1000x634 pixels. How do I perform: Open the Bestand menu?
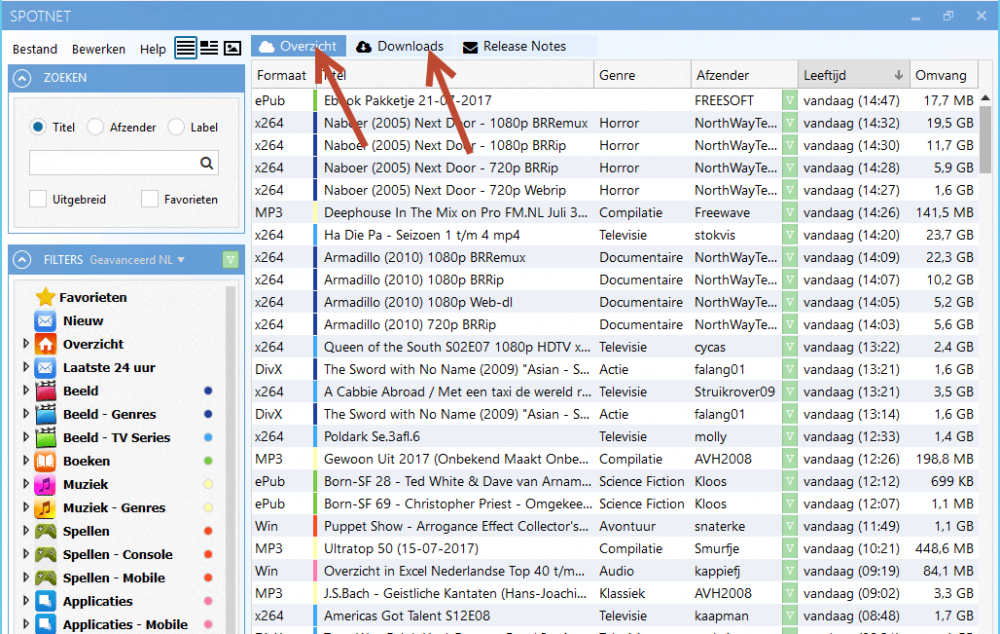[35, 49]
